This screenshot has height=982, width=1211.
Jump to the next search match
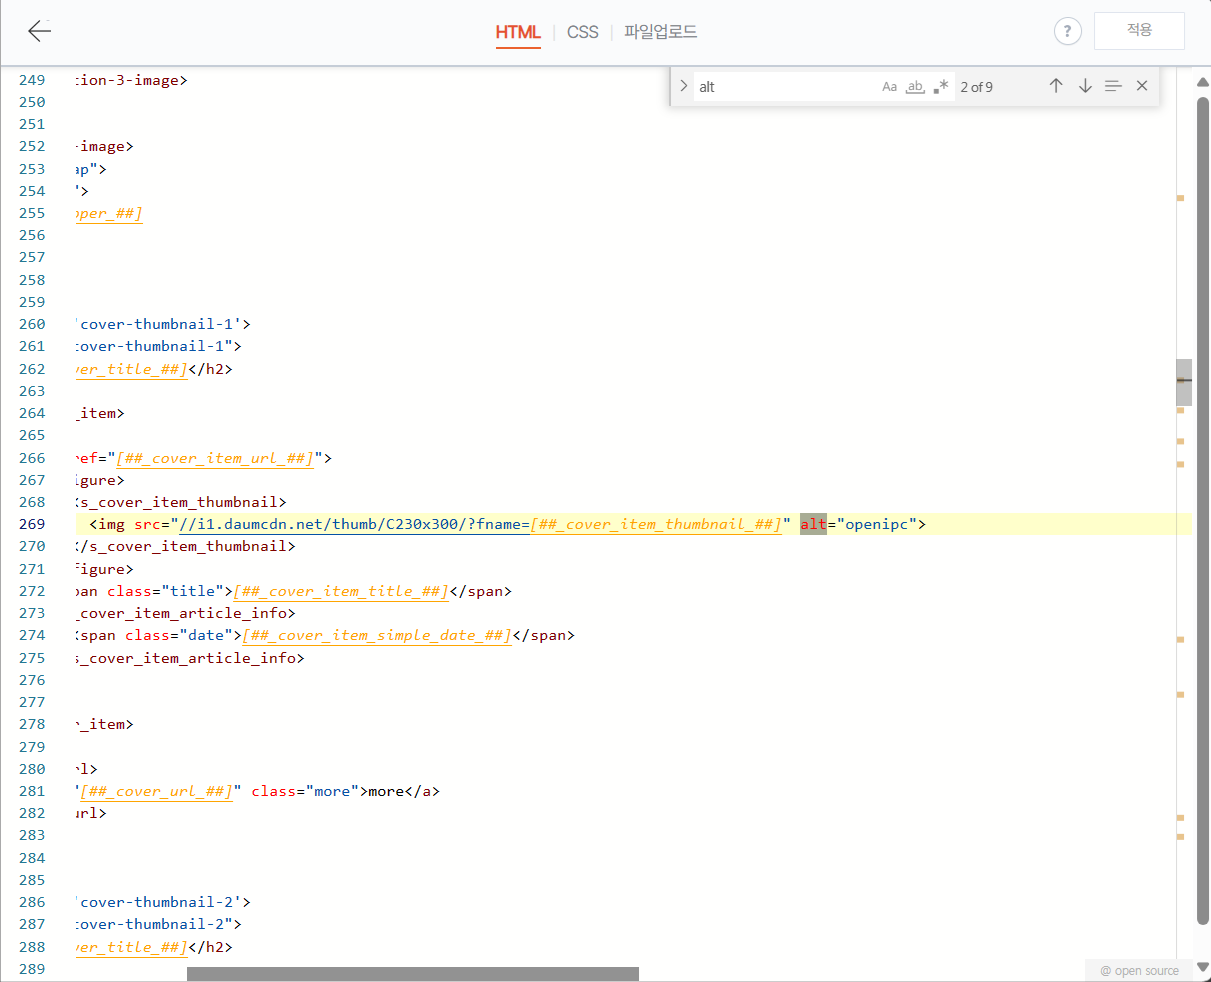pos(1085,86)
